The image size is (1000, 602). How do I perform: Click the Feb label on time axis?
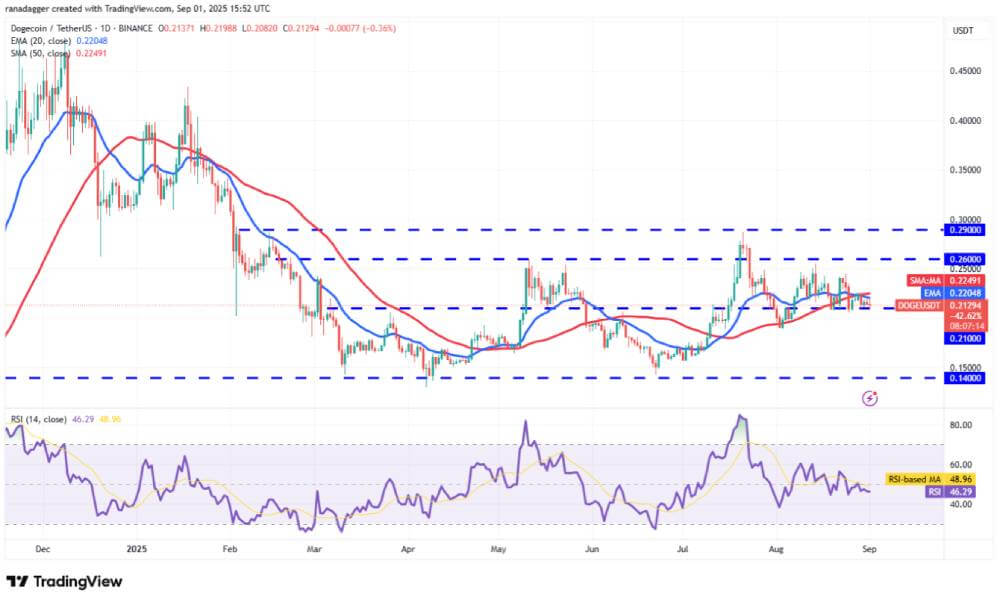coord(230,549)
